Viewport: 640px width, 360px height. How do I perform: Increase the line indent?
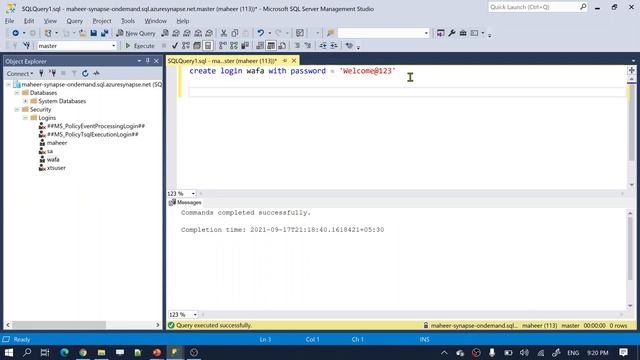coord(334,46)
